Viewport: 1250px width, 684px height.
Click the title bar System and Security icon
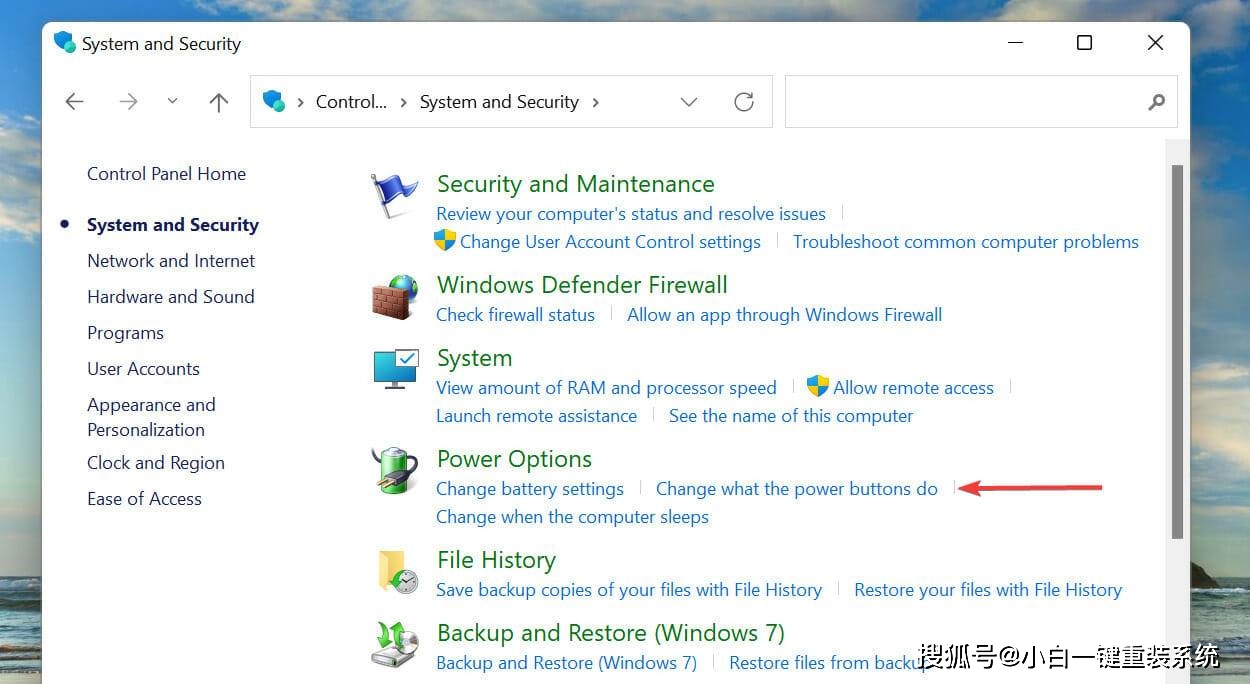[x=65, y=43]
